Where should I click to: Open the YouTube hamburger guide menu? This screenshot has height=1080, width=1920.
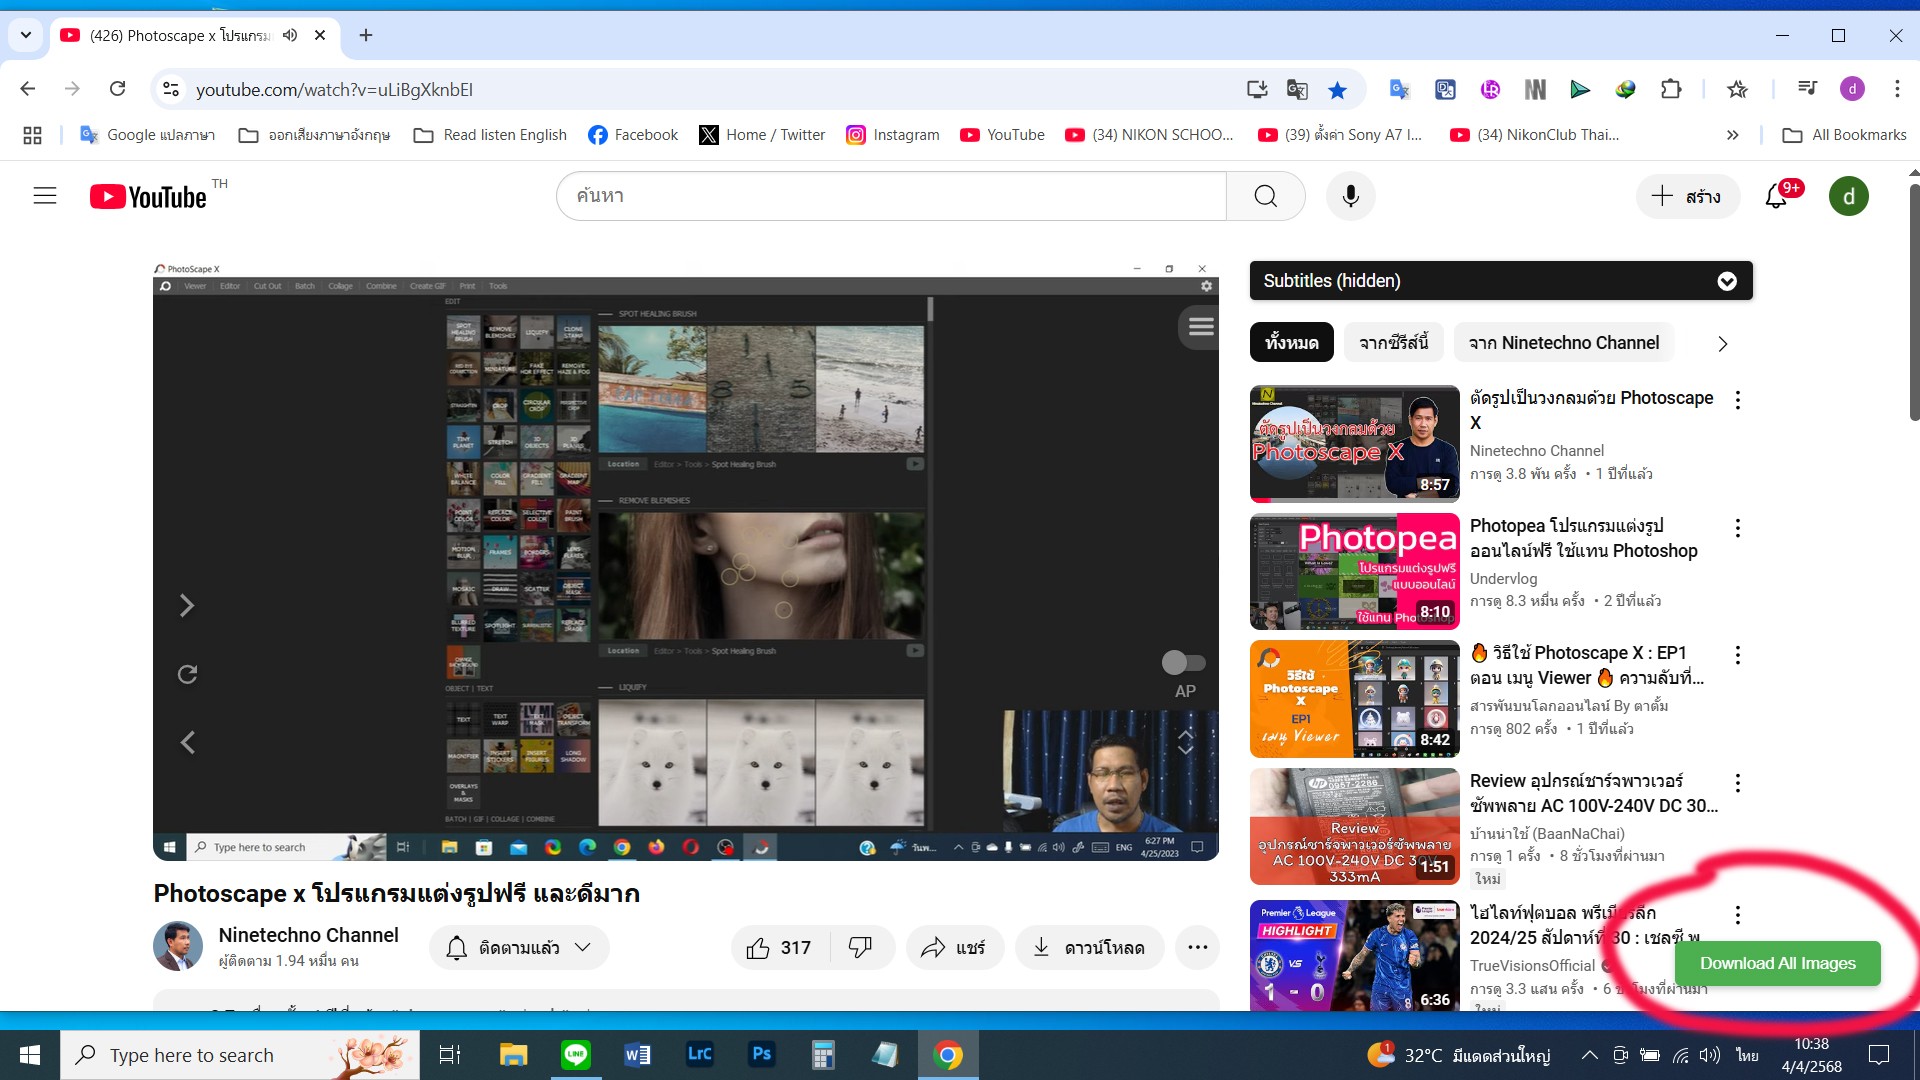point(45,196)
